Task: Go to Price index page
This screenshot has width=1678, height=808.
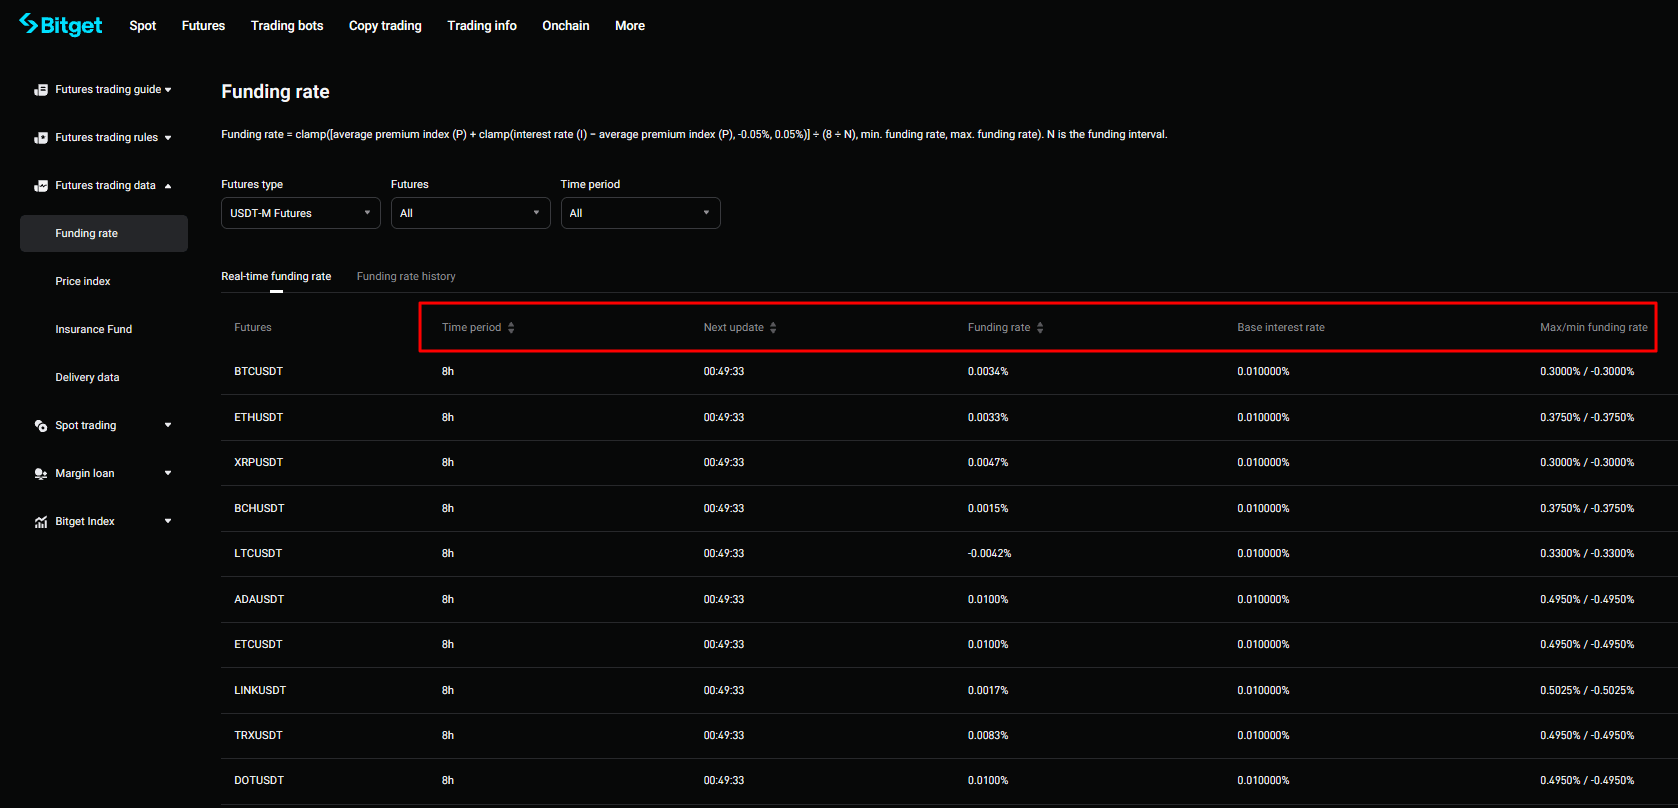Action: tap(83, 282)
